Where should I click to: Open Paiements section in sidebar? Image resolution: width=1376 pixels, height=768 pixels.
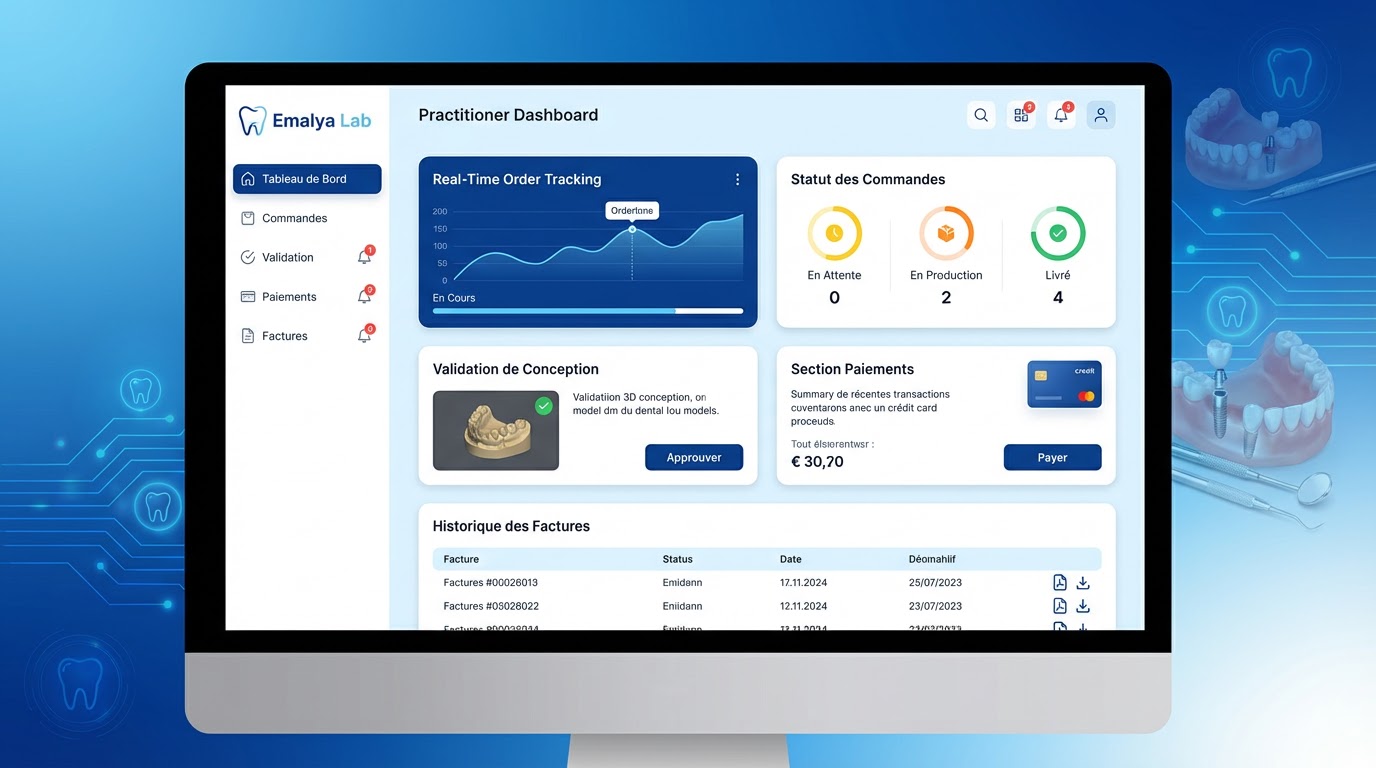289,297
